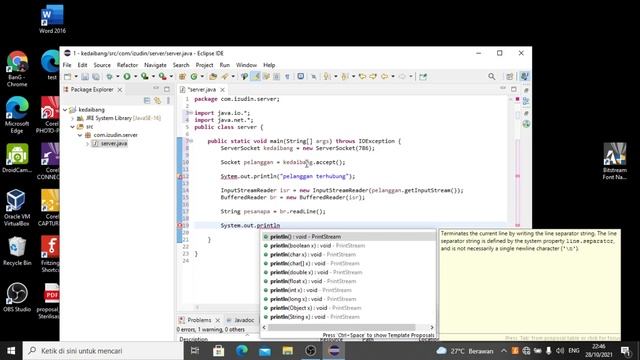Viewport: 640px width, 360px height.
Task: Collapse the com.izudin.server package node
Action: 80,135
